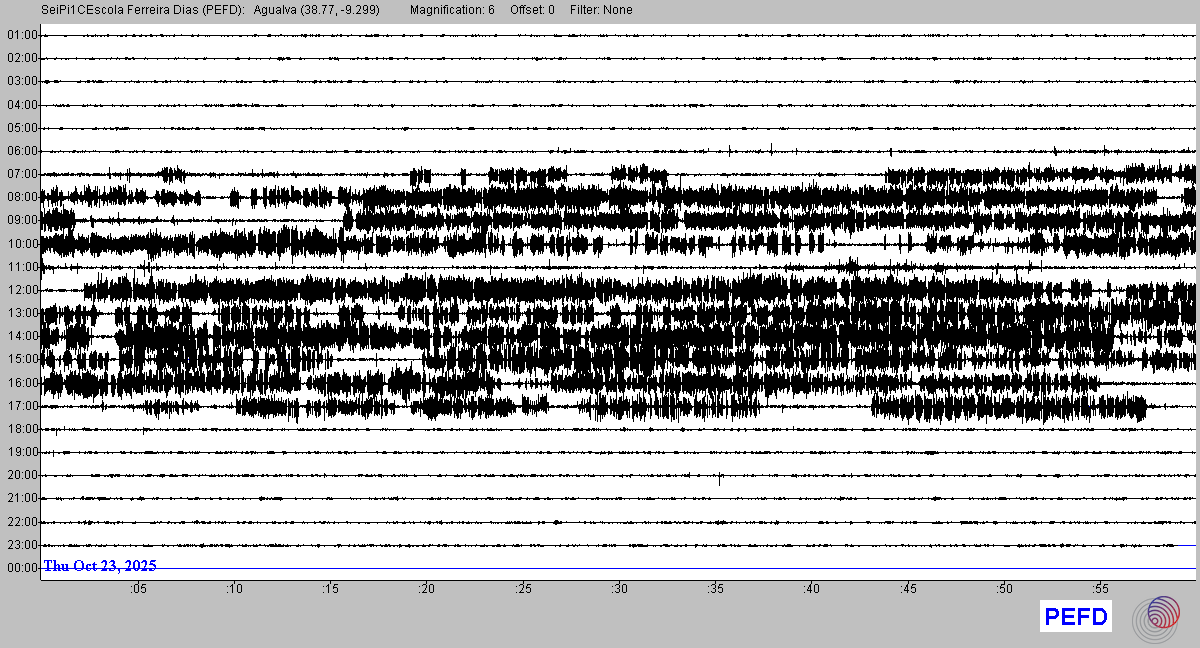Select the 17:00 hour row label

click(21, 406)
